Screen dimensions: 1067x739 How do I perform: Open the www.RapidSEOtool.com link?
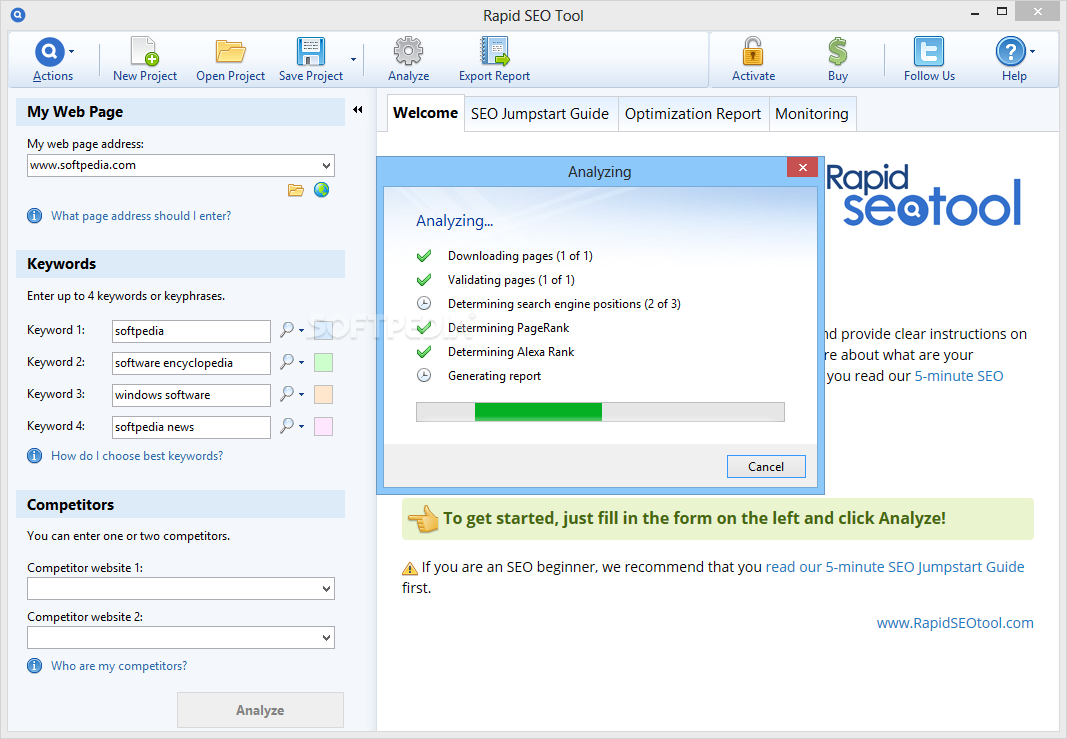tap(955, 623)
